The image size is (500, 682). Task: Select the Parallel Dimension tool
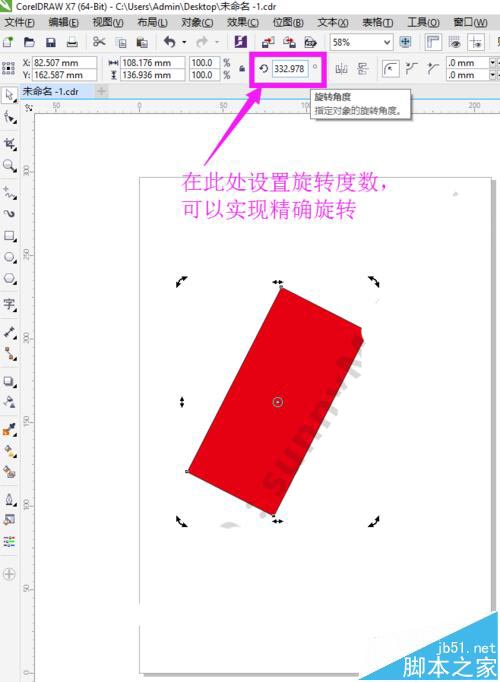pos(9,332)
